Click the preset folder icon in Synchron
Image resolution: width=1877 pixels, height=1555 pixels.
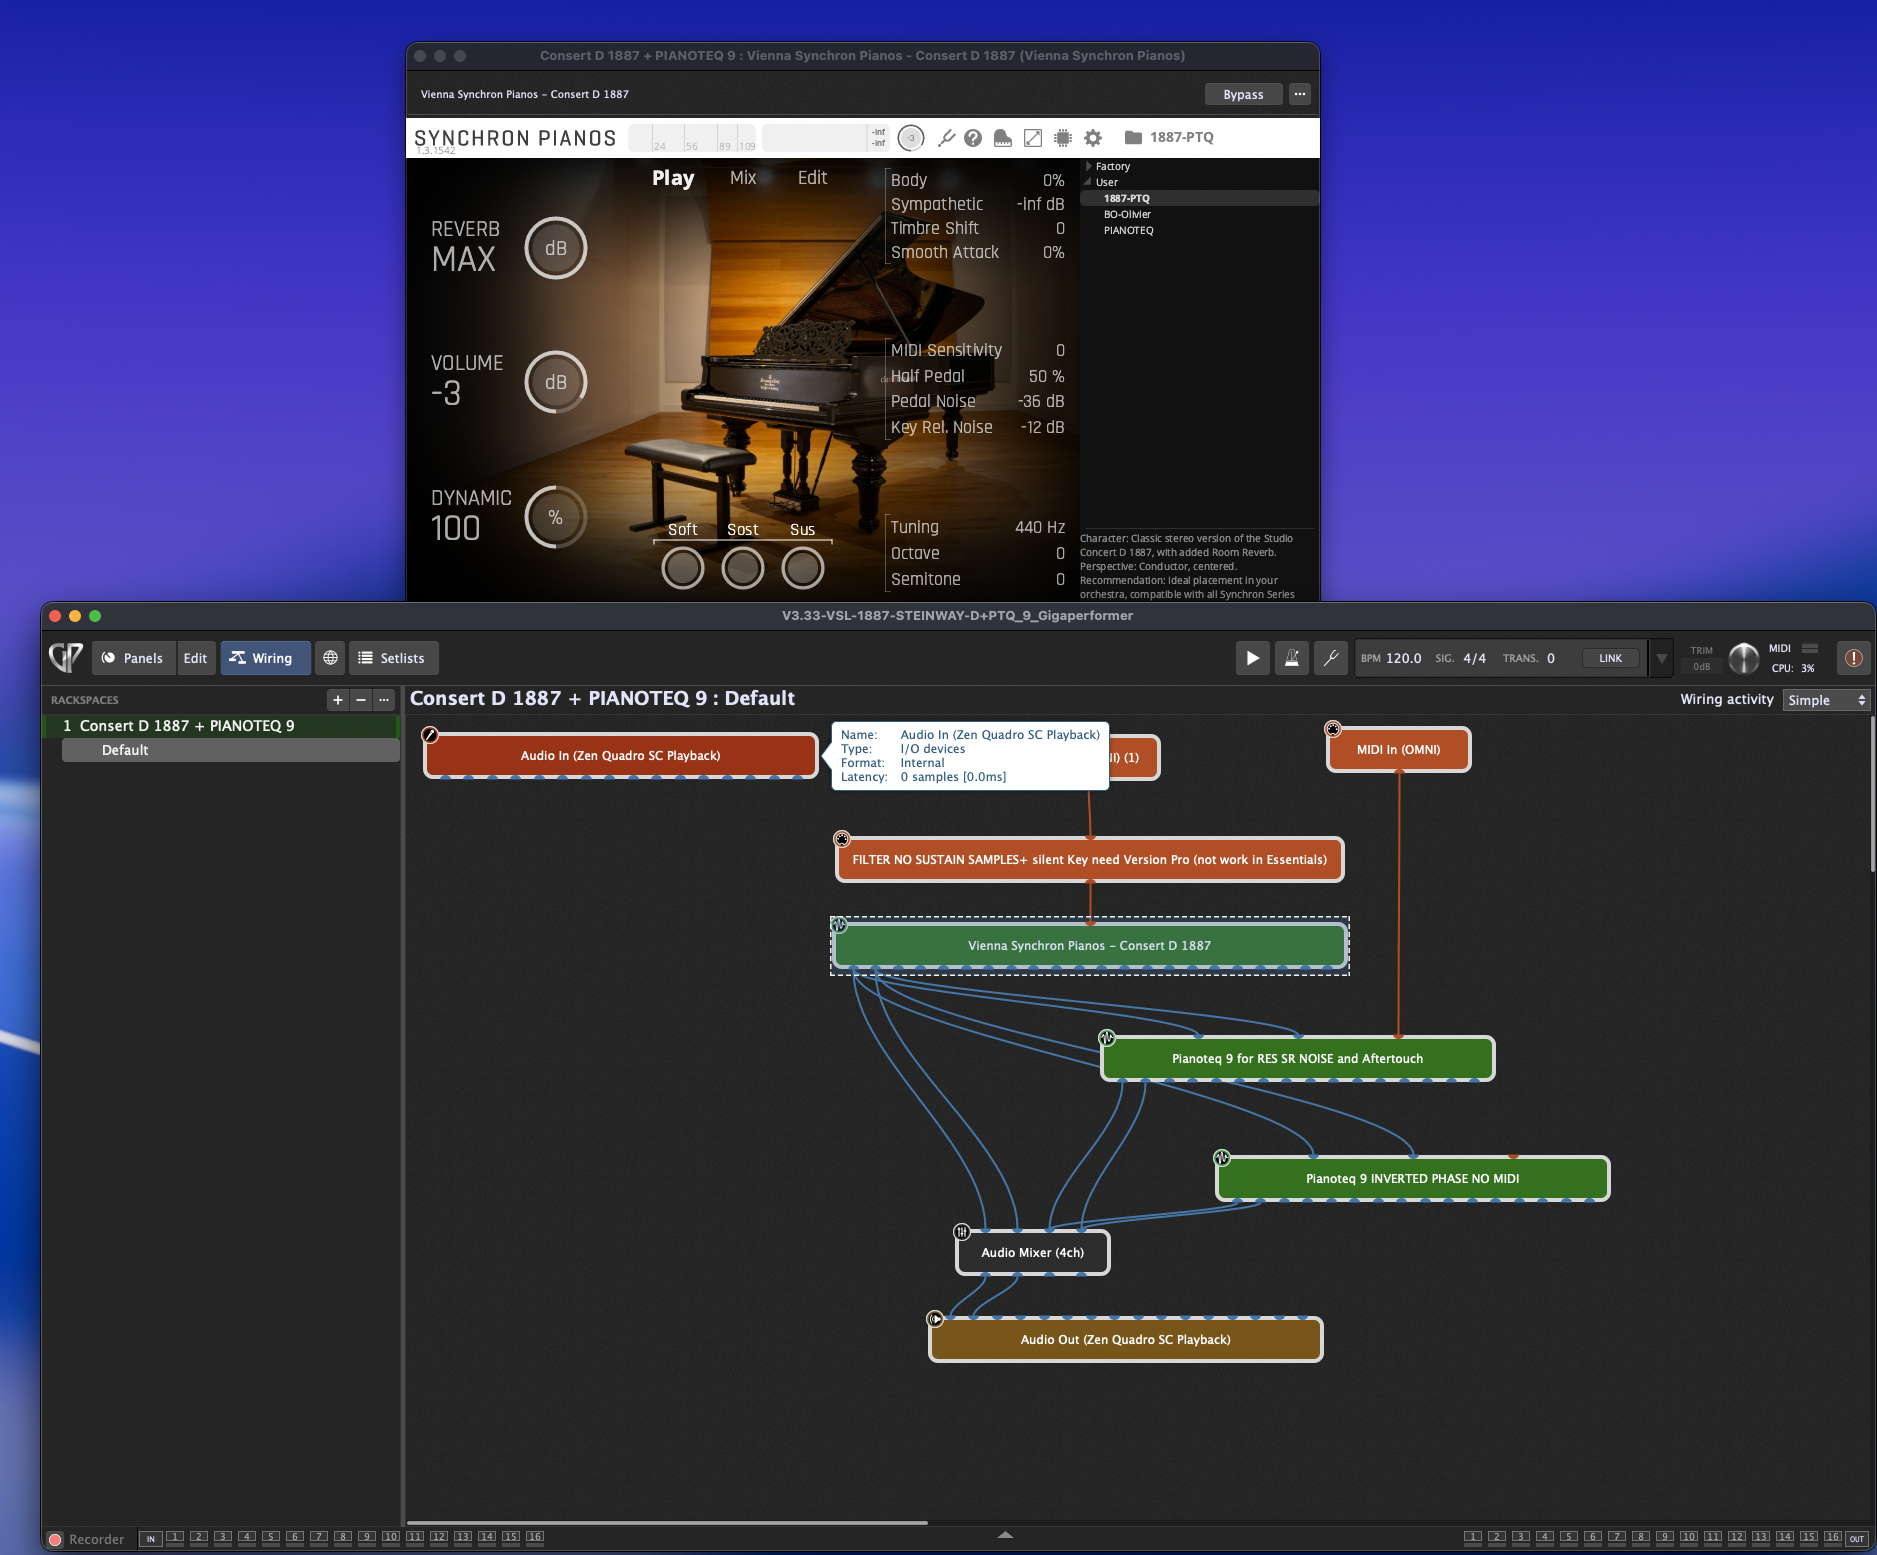(1133, 137)
